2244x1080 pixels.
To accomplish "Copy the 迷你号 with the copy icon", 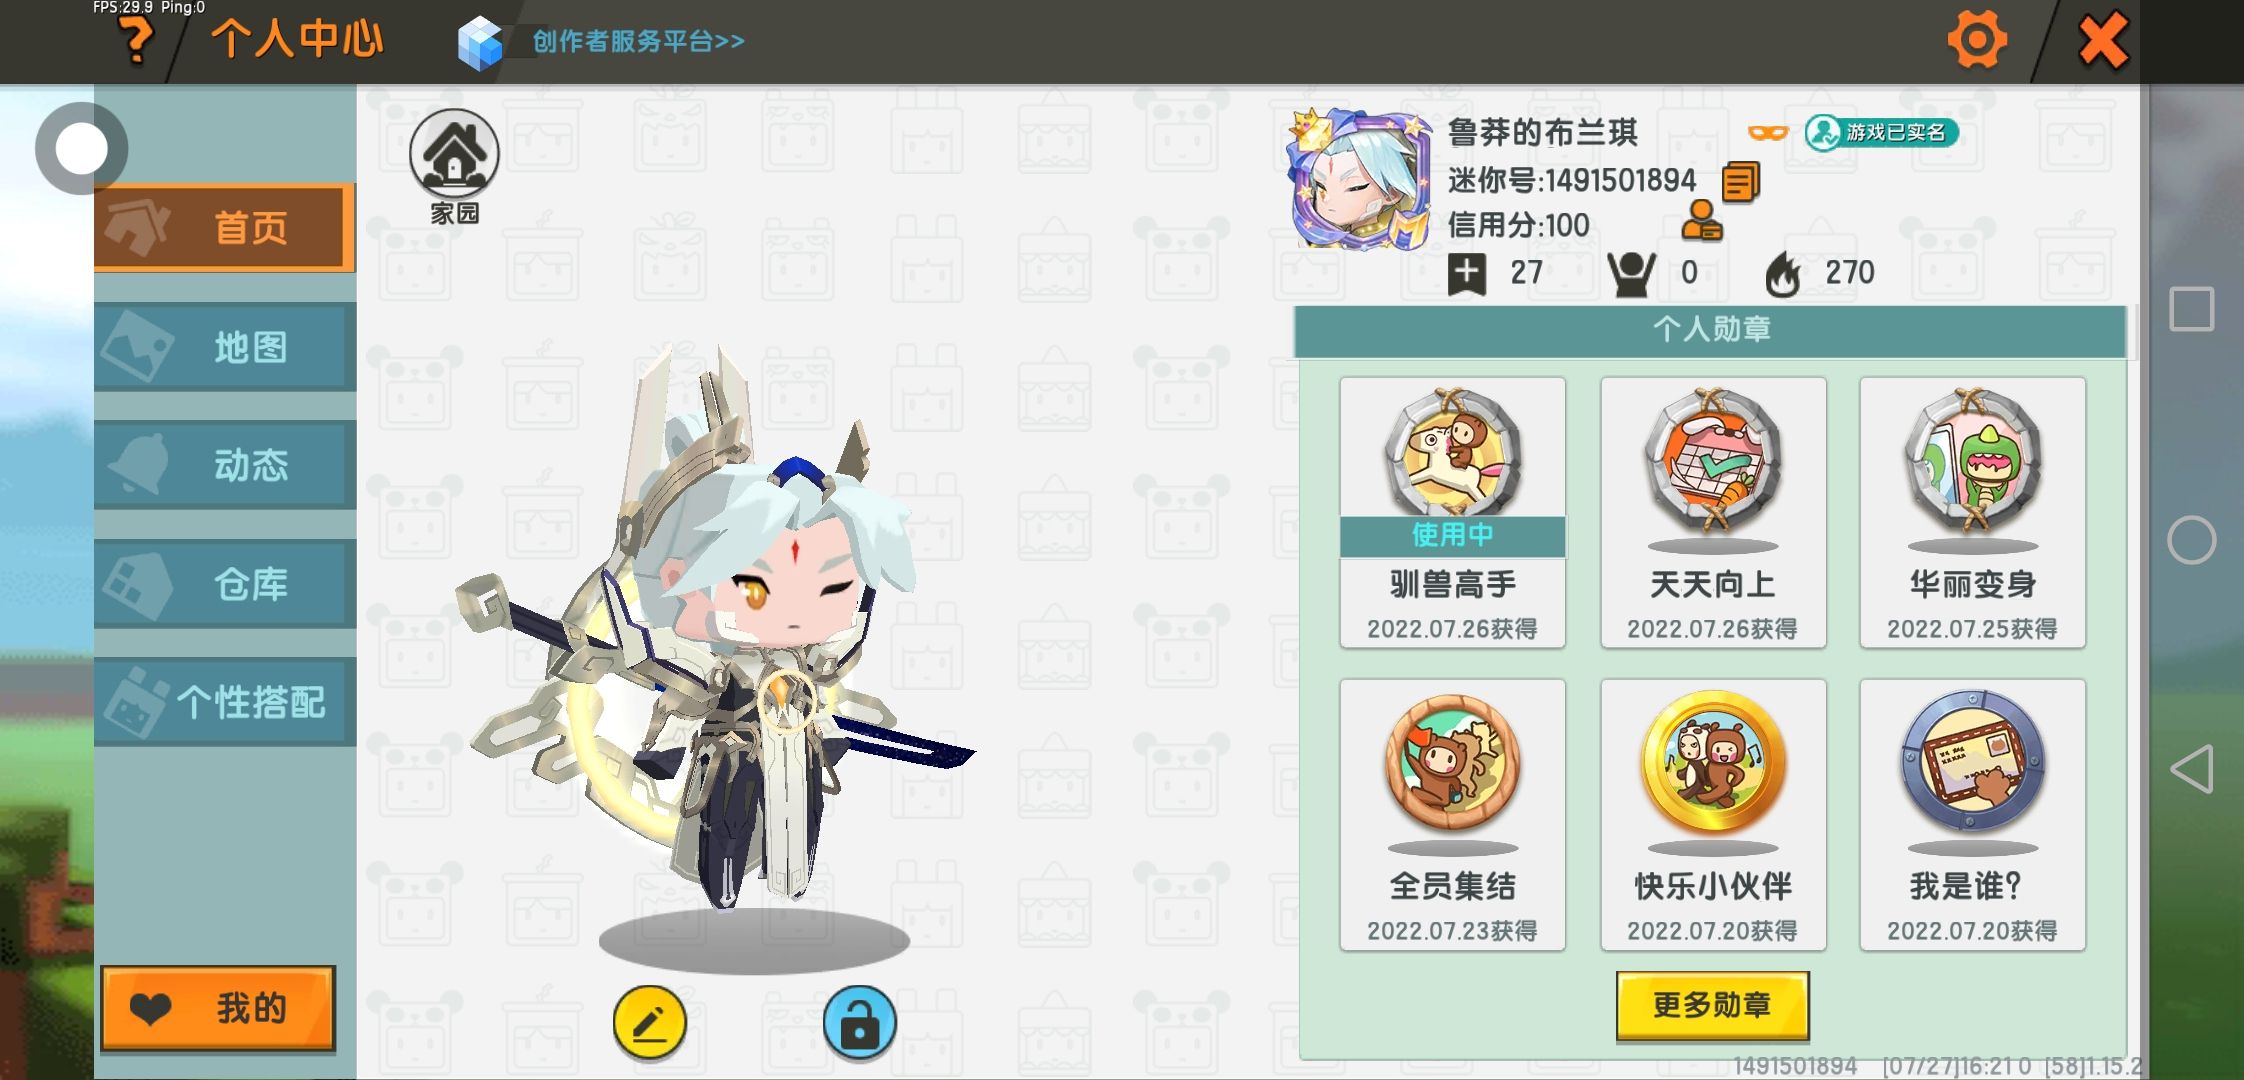I will 1740,182.
